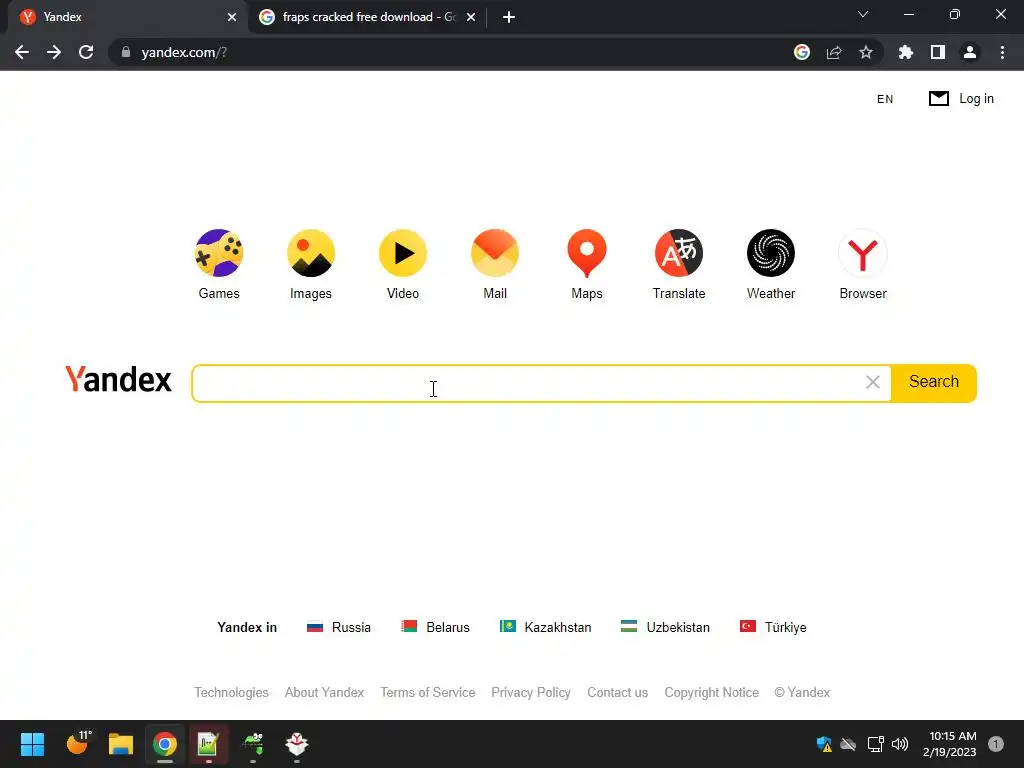The height and width of the screenshot is (768, 1024).
Task: Toggle Chrome side panel
Action: point(938,52)
